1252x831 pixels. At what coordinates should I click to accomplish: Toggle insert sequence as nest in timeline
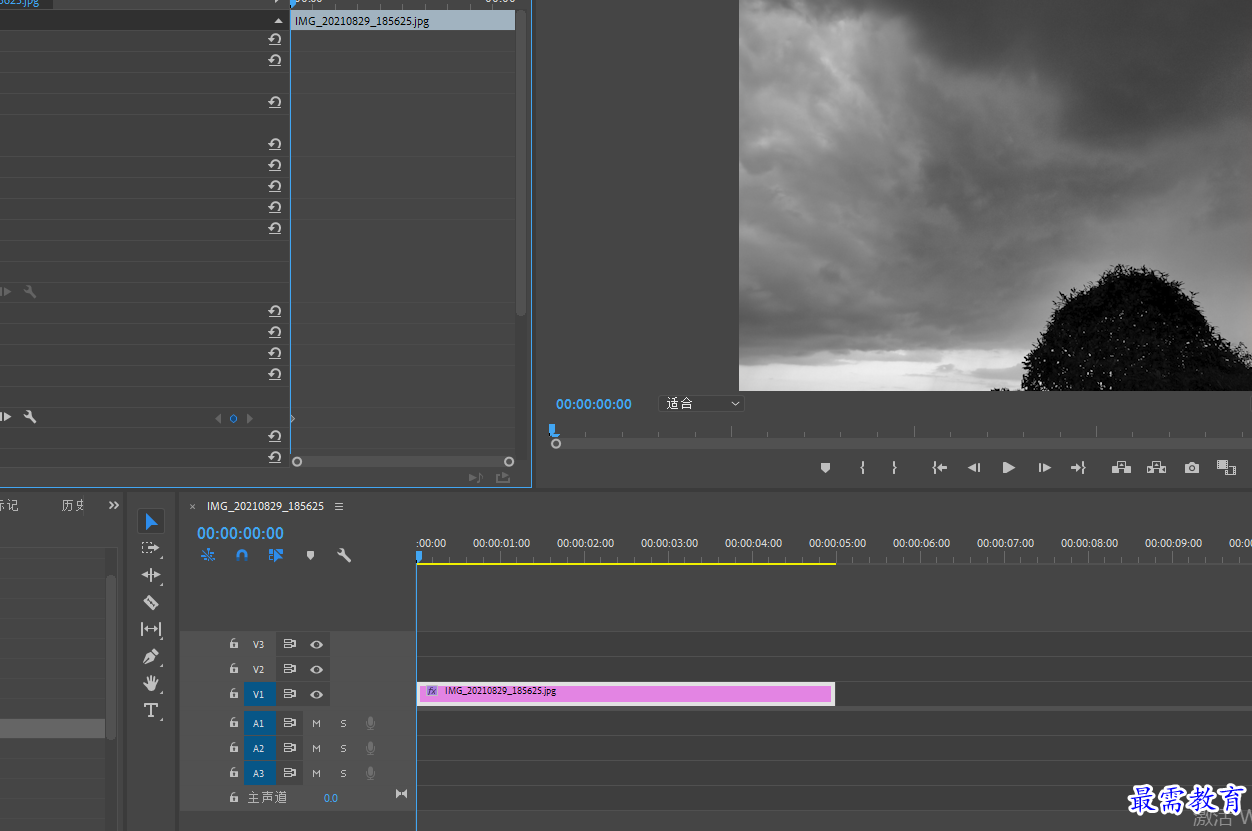click(208, 555)
